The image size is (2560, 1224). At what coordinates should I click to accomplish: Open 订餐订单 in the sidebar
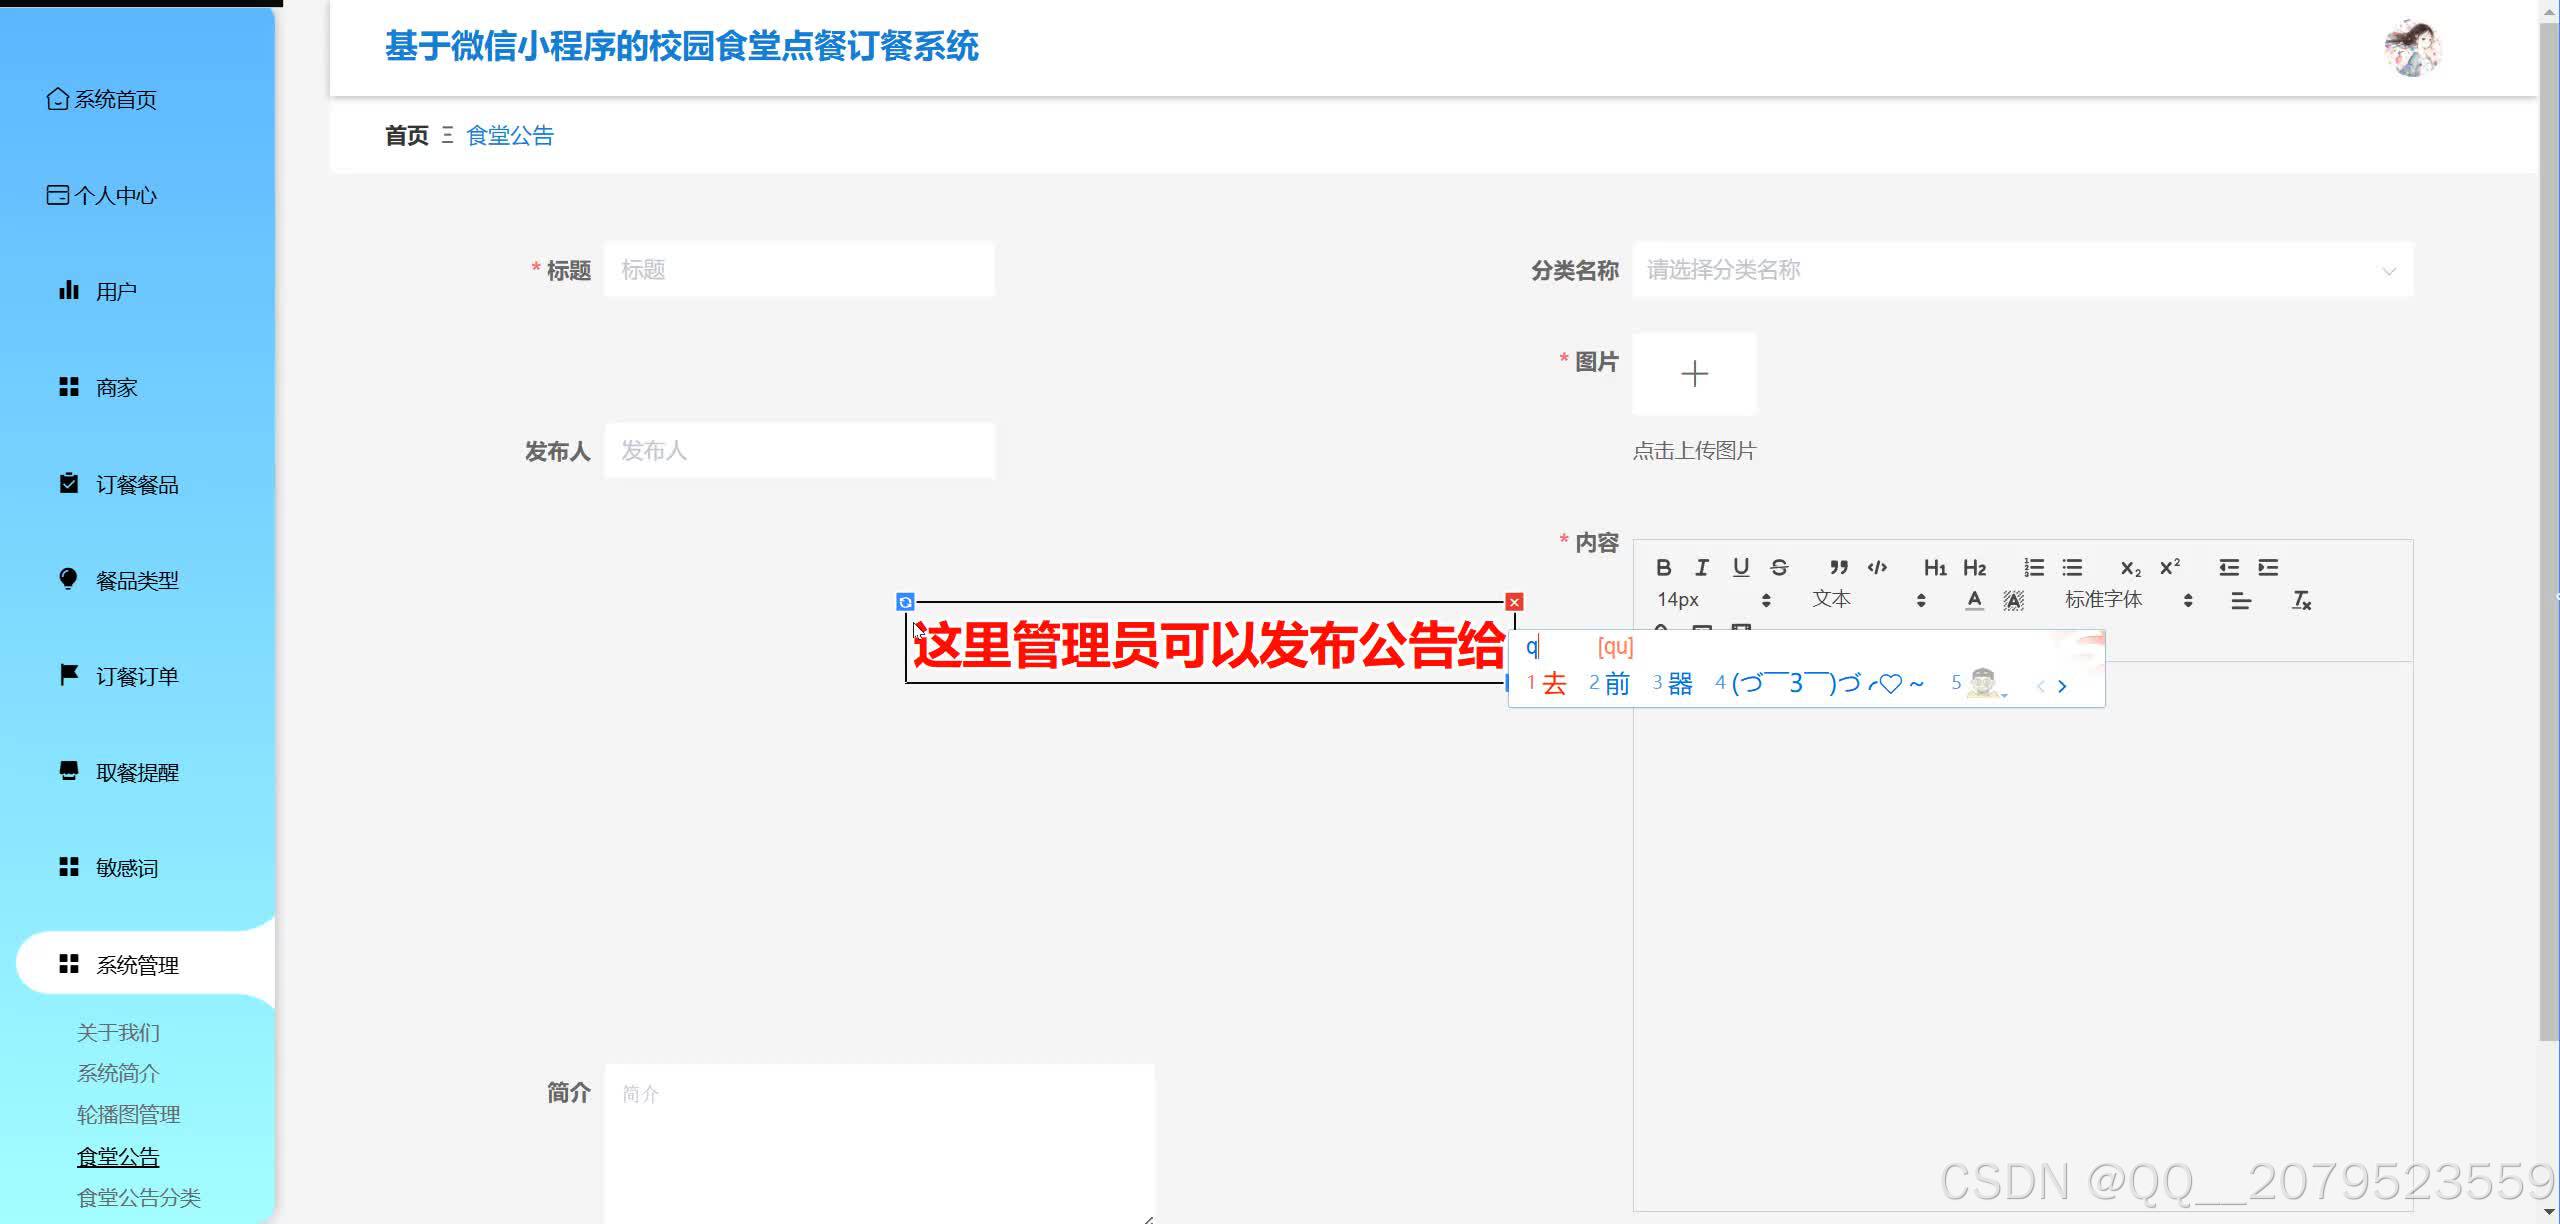[136, 675]
